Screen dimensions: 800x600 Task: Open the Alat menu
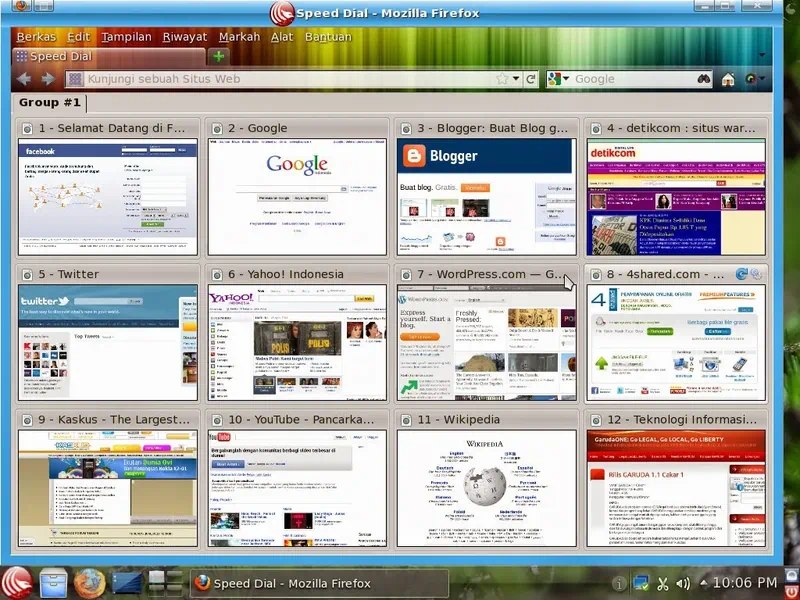(282, 37)
